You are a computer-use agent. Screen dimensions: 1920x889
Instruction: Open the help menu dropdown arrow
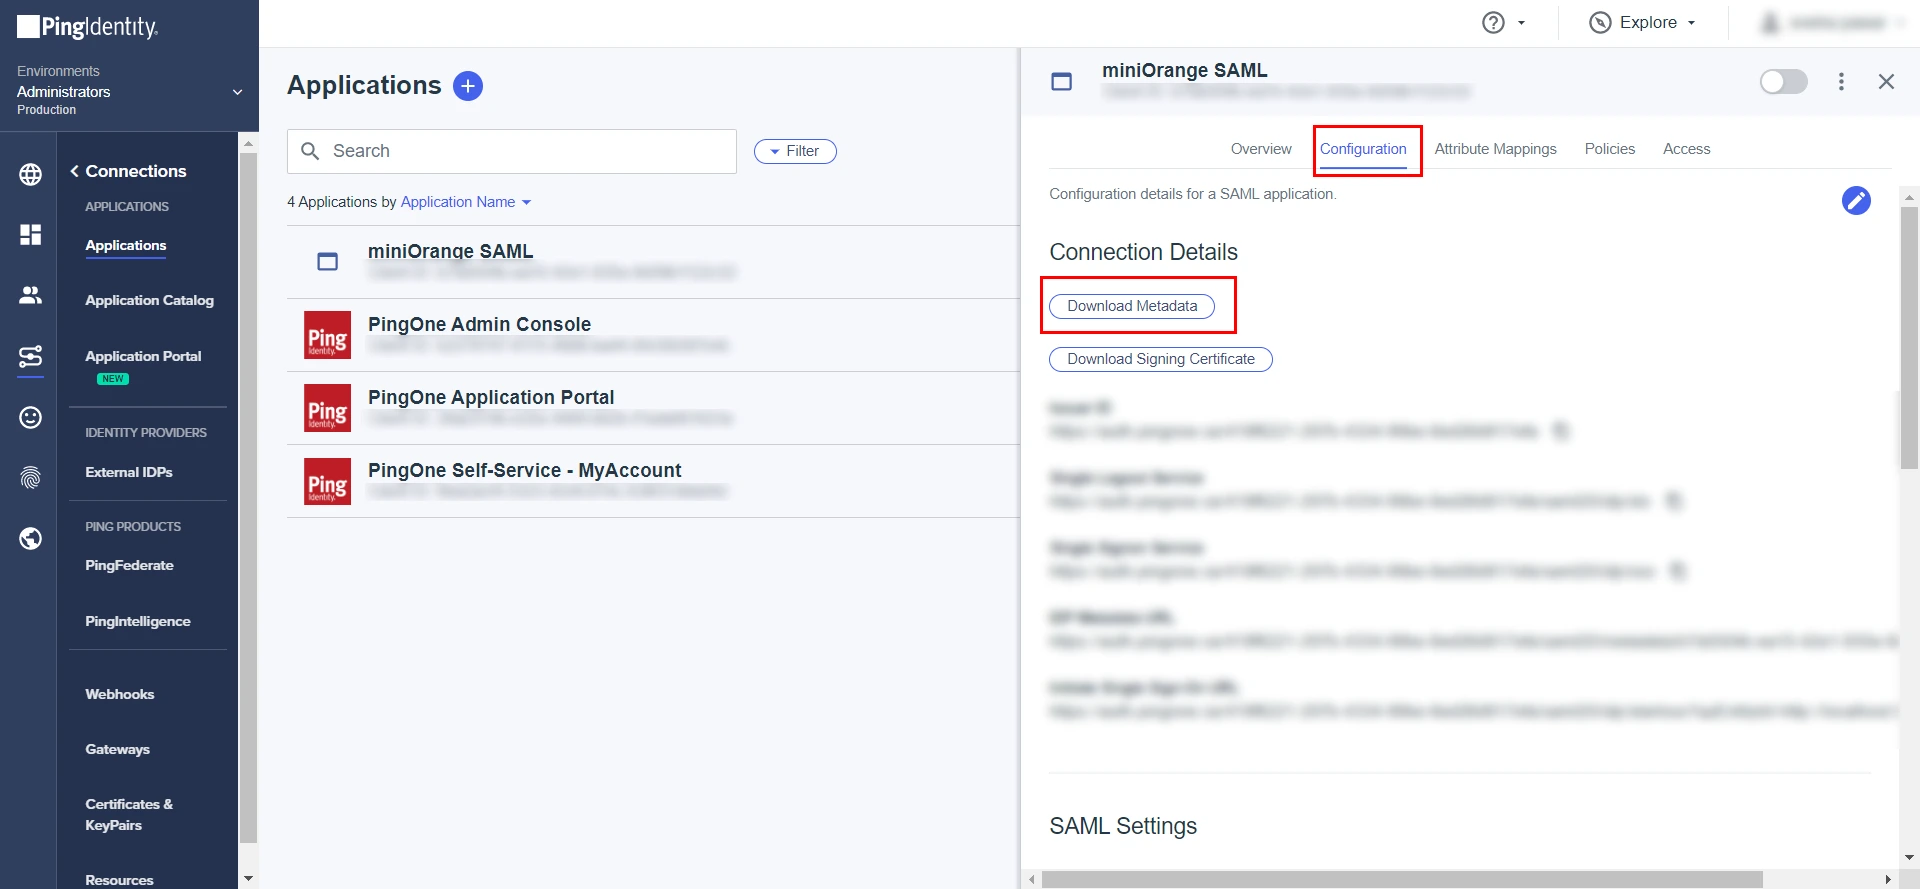click(1521, 23)
